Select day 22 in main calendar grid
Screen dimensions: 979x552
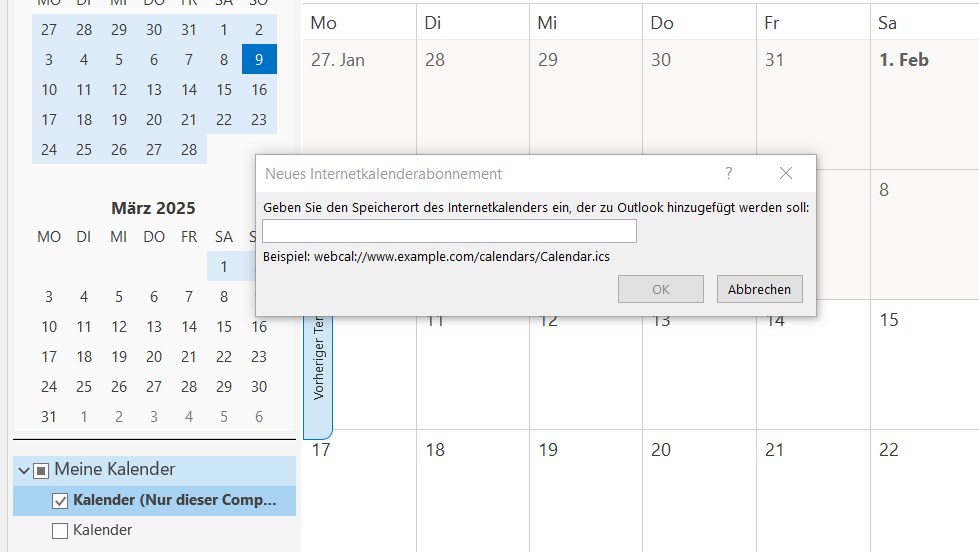(925, 490)
